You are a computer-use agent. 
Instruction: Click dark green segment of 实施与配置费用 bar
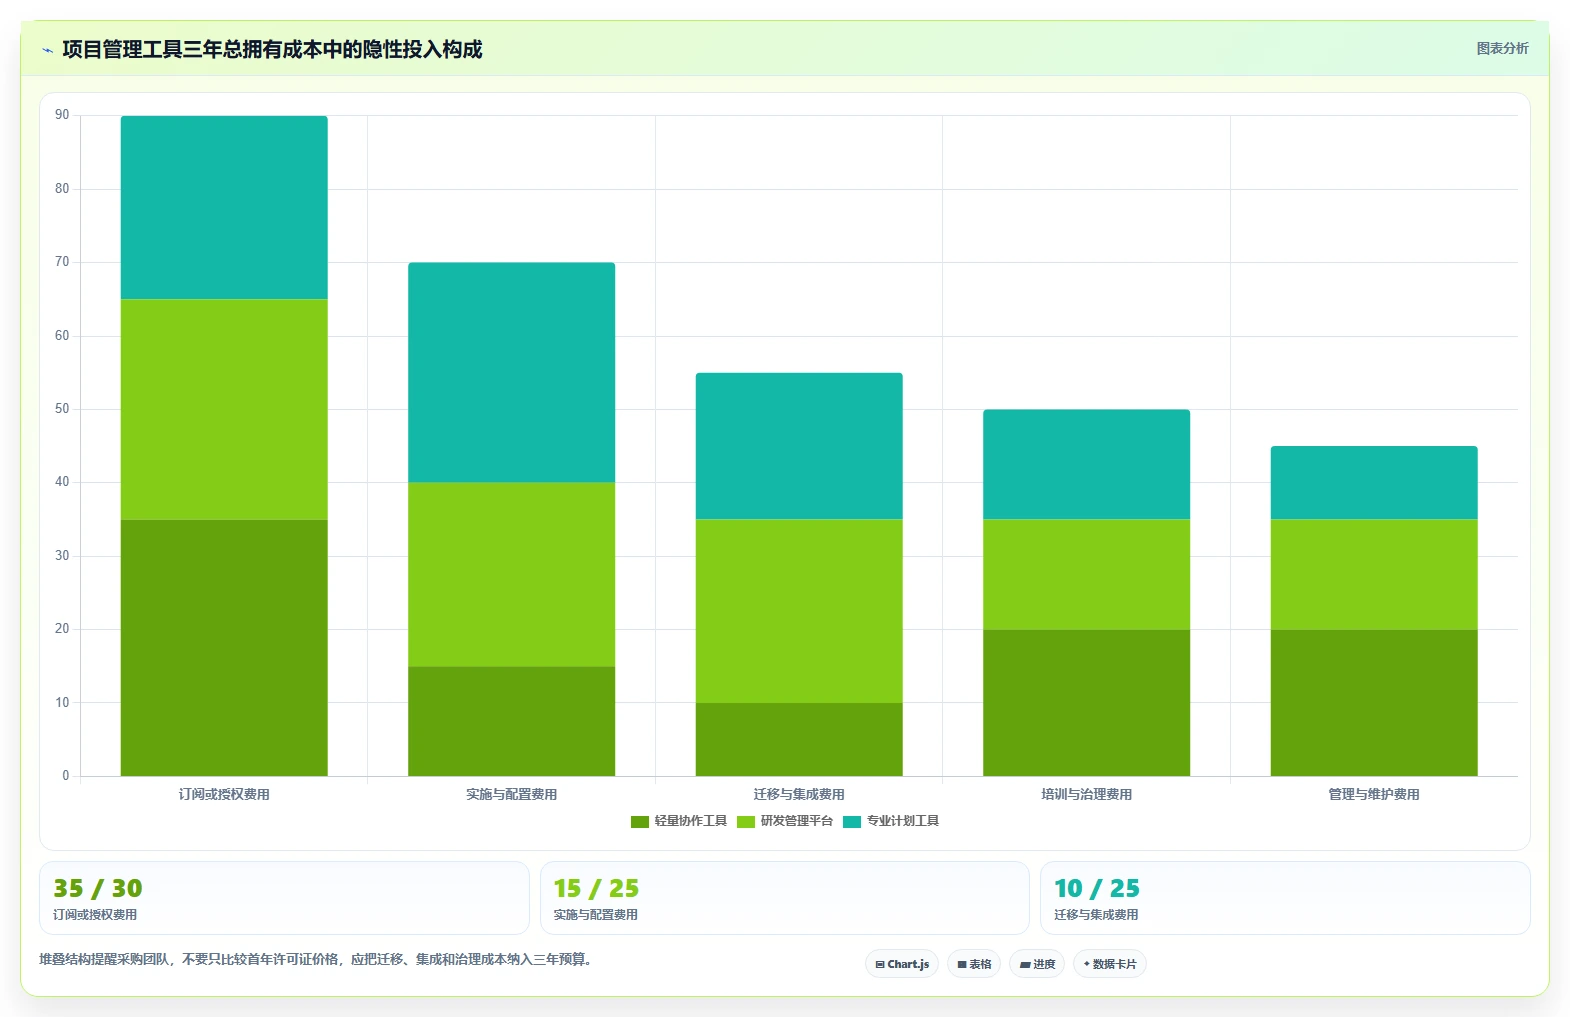pyautogui.click(x=511, y=721)
